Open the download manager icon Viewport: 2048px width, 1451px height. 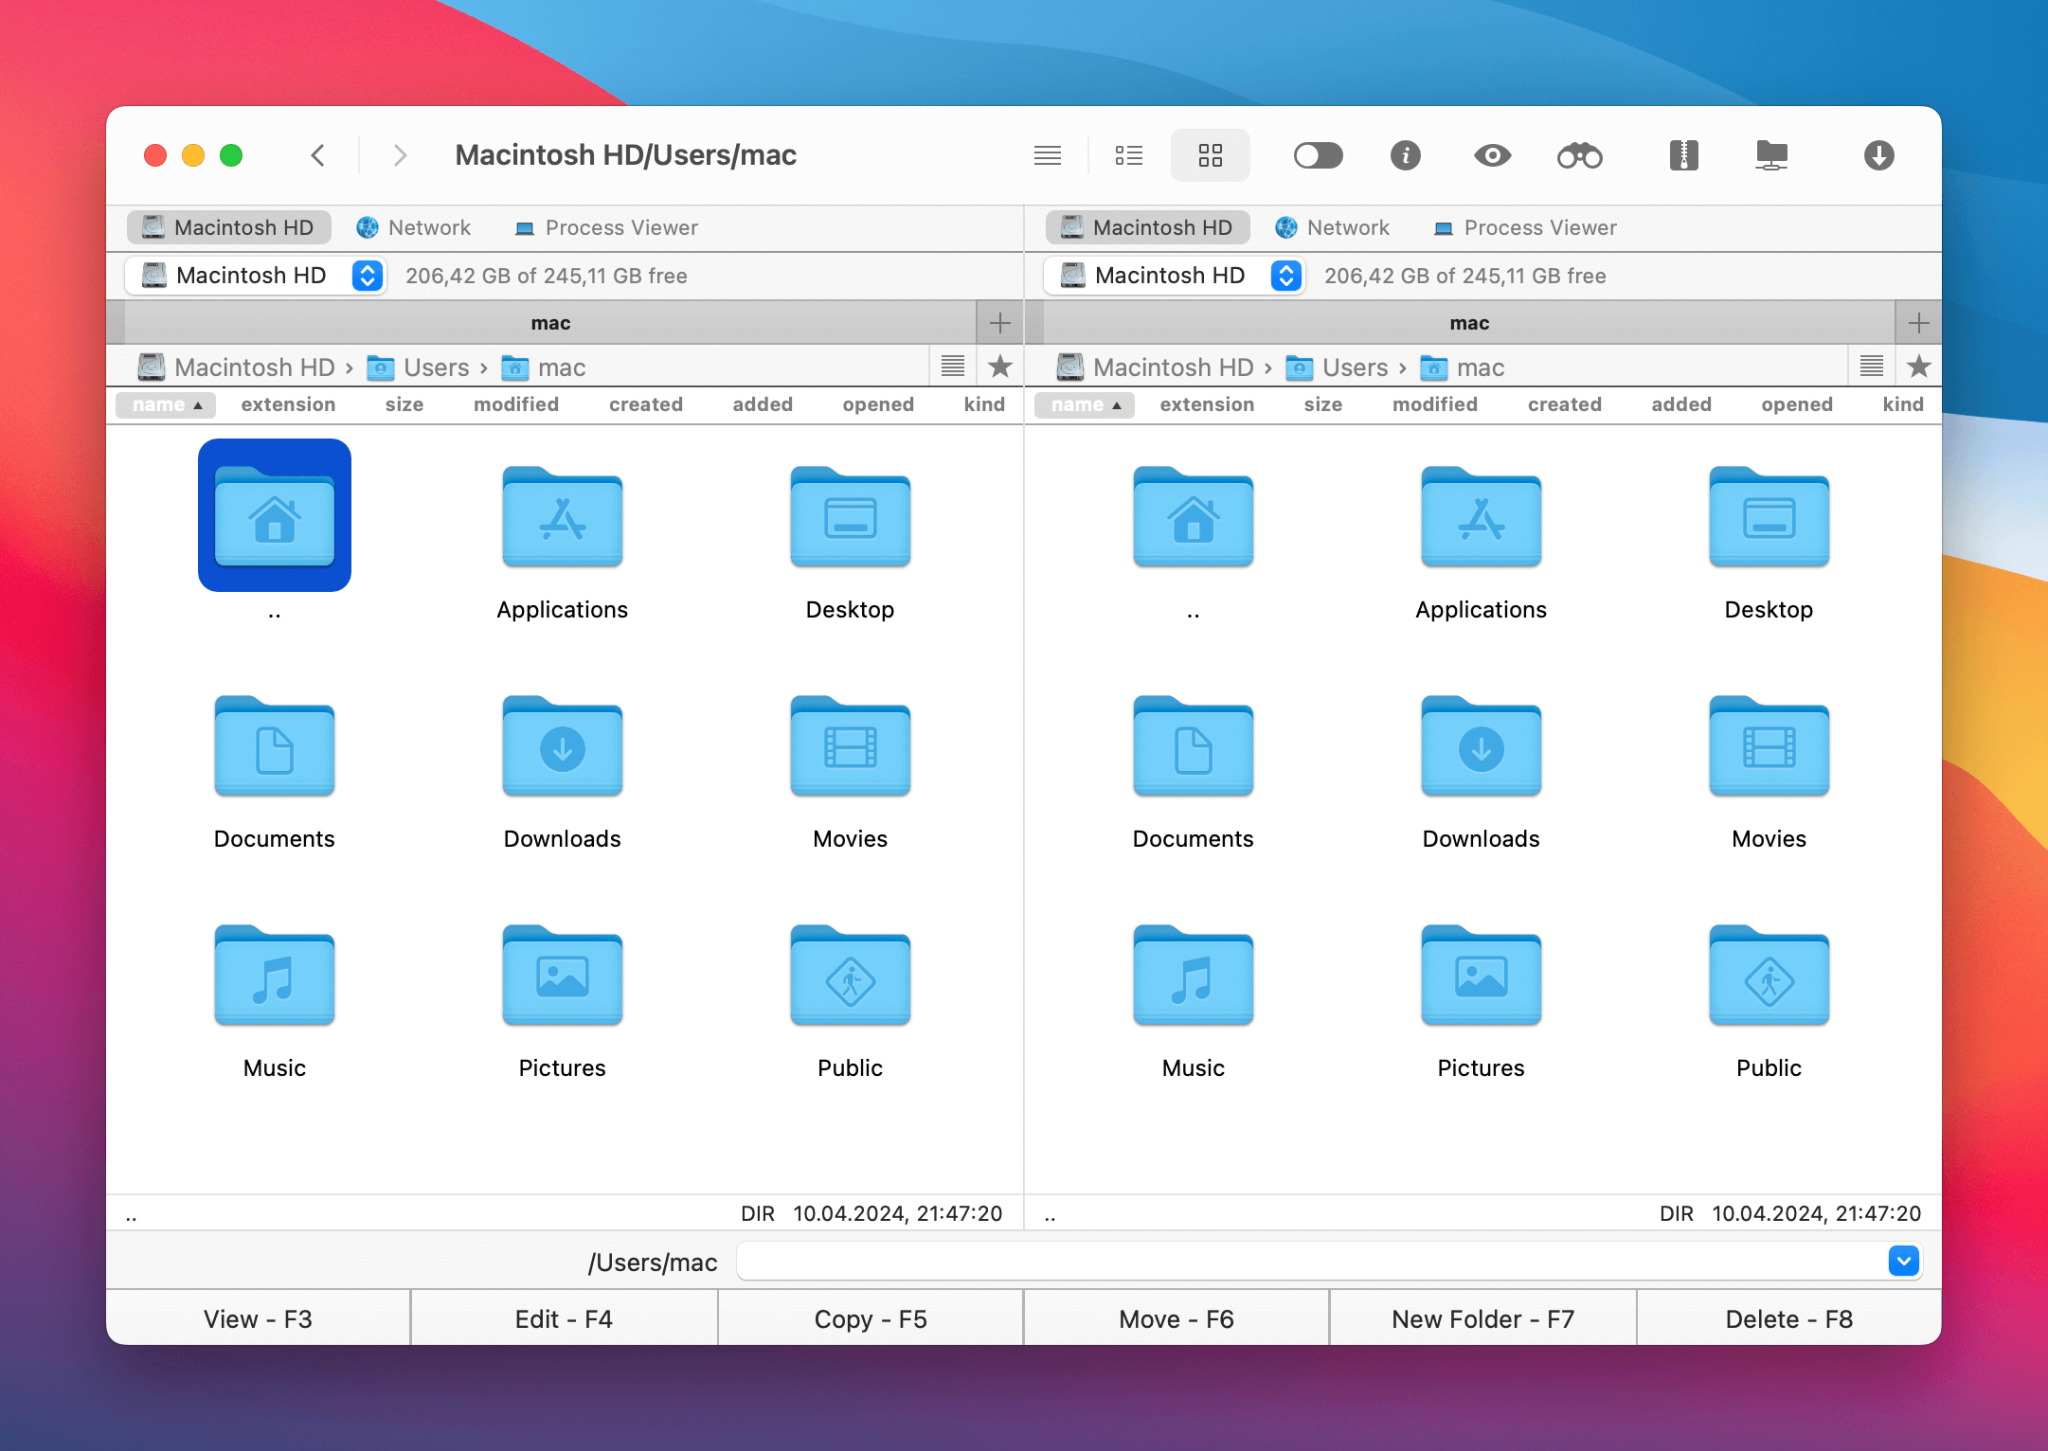1877,155
